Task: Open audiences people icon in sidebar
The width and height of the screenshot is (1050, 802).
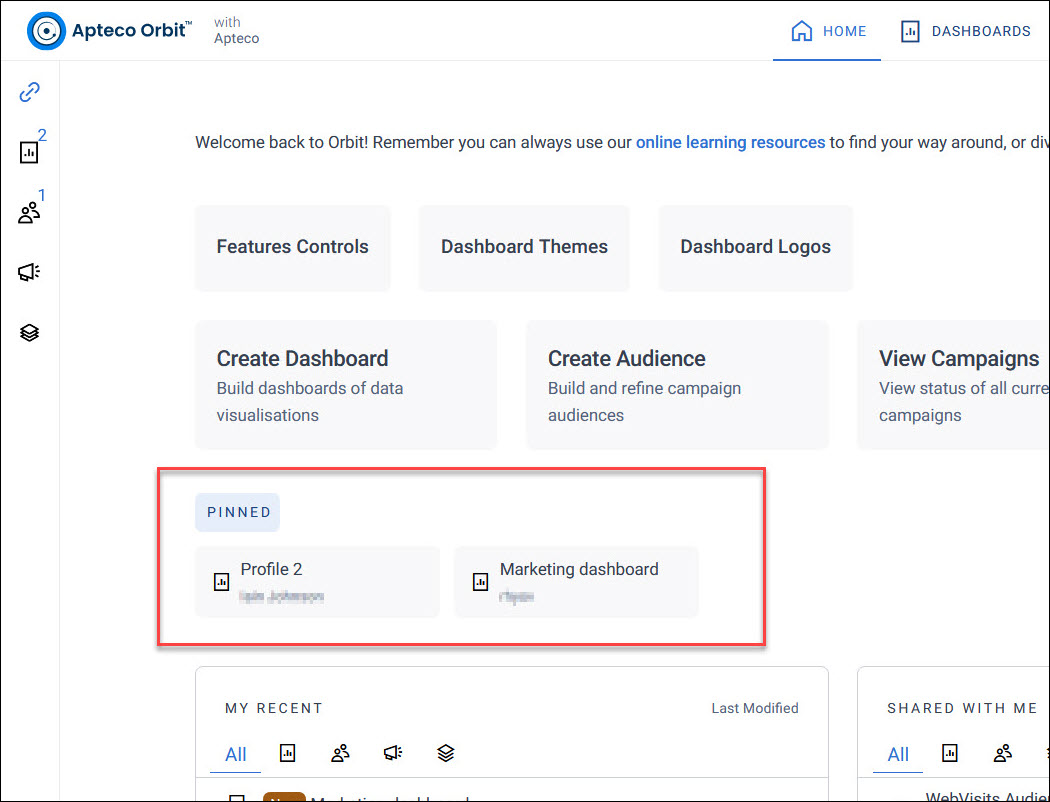Action: pyautogui.click(x=29, y=212)
